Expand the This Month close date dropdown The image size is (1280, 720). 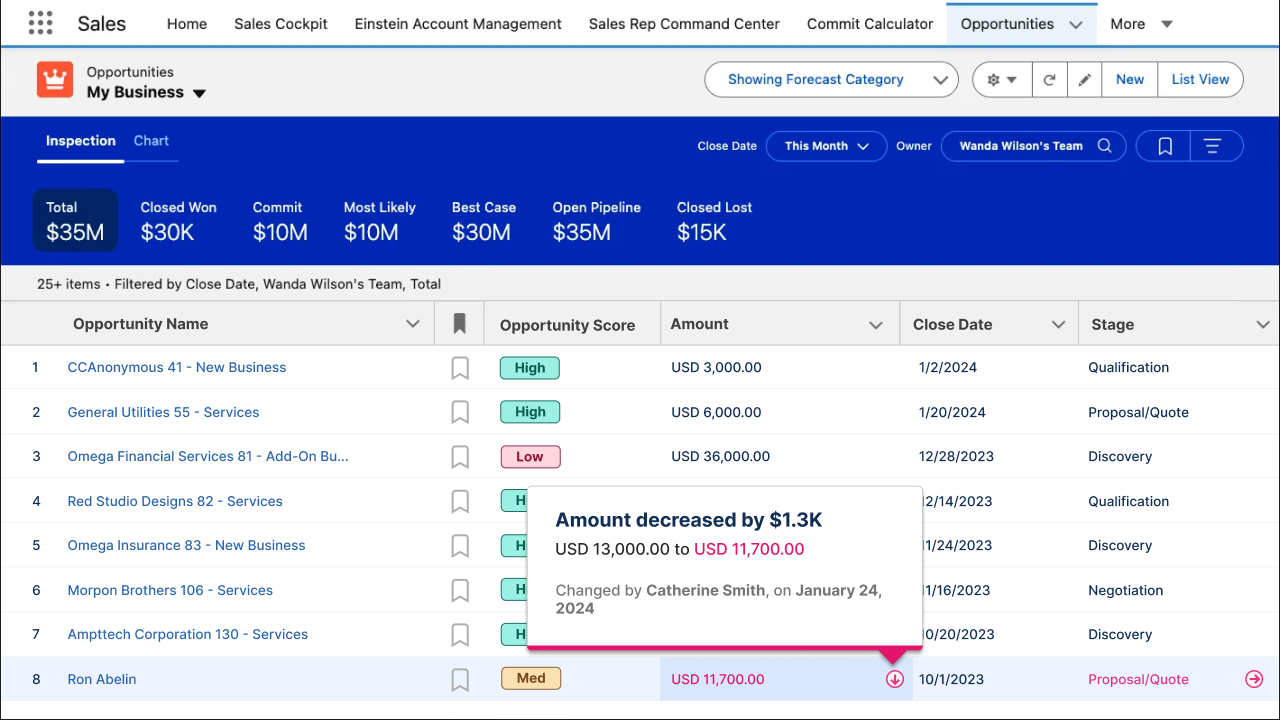826,146
